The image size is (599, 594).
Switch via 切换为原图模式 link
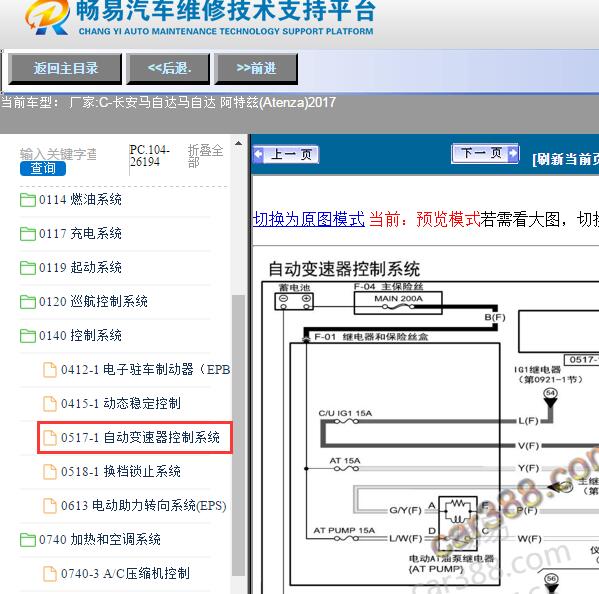point(309,219)
